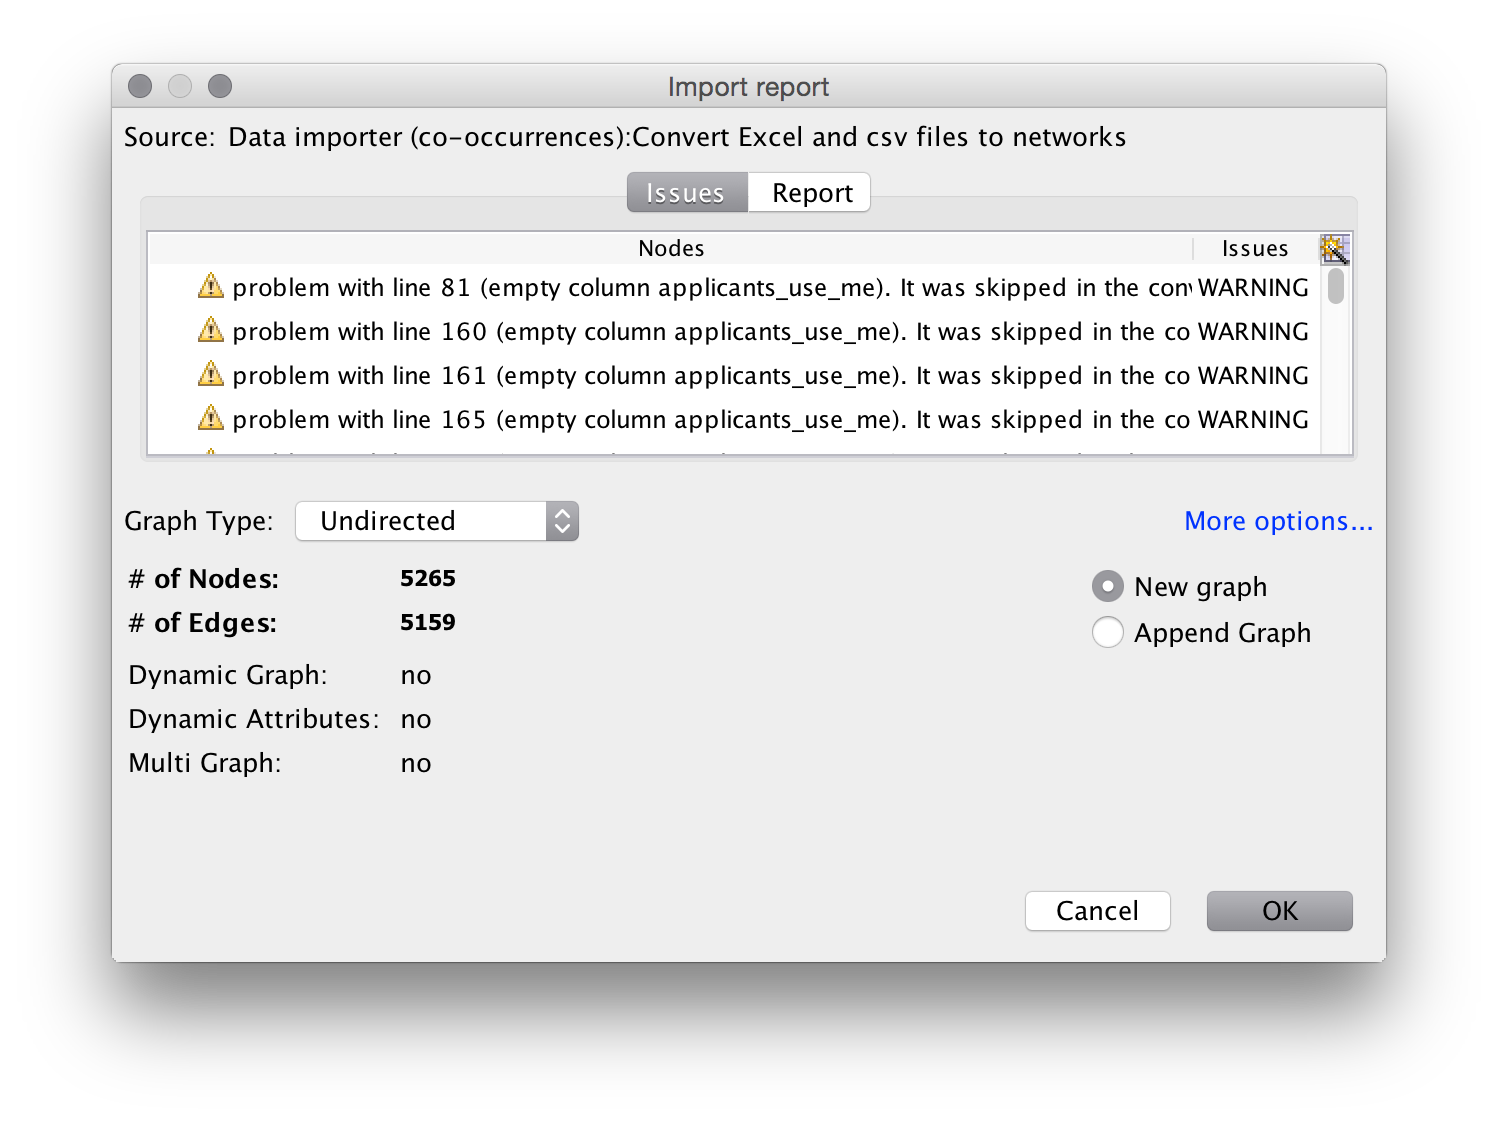This screenshot has height=1122, width=1498.
Task: Click the WARNING cell for line 81
Action: pos(1253,288)
